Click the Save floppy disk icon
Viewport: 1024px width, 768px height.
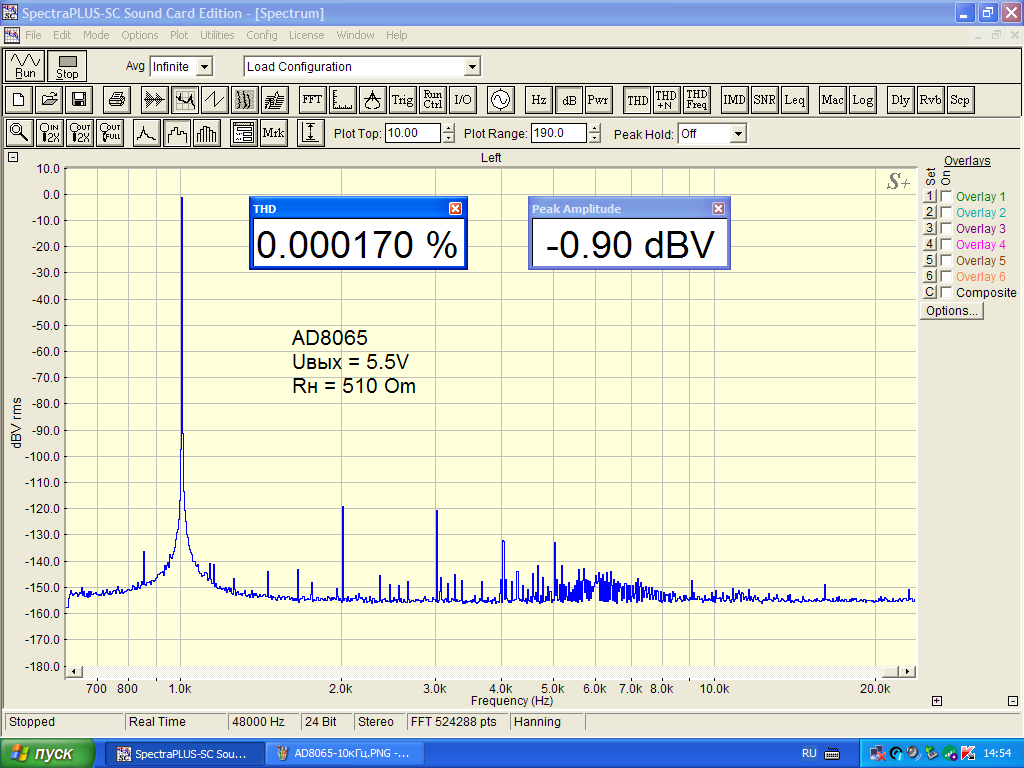(79, 100)
